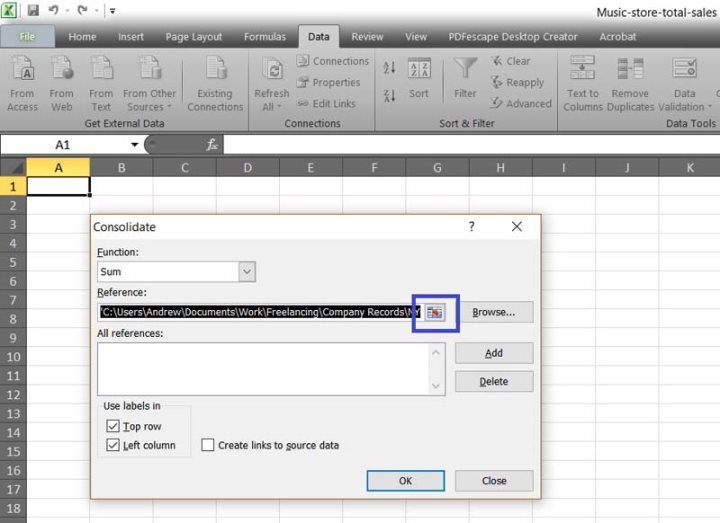720x523 pixels.
Task: Confirm Consolidate with OK
Action: coord(405,481)
